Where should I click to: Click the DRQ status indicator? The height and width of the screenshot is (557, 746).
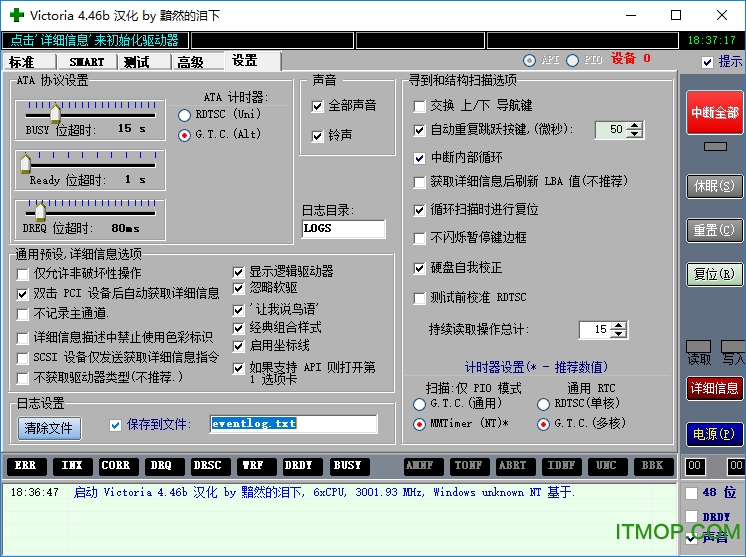click(x=162, y=465)
